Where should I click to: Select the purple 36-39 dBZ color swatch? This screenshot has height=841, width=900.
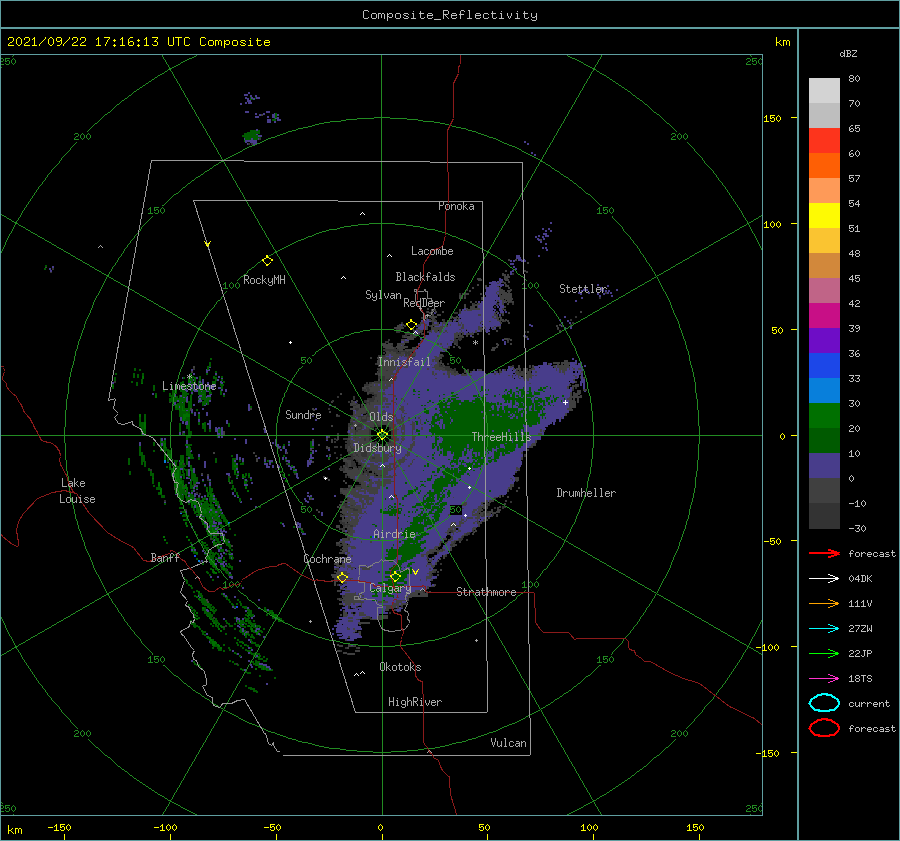click(824, 340)
